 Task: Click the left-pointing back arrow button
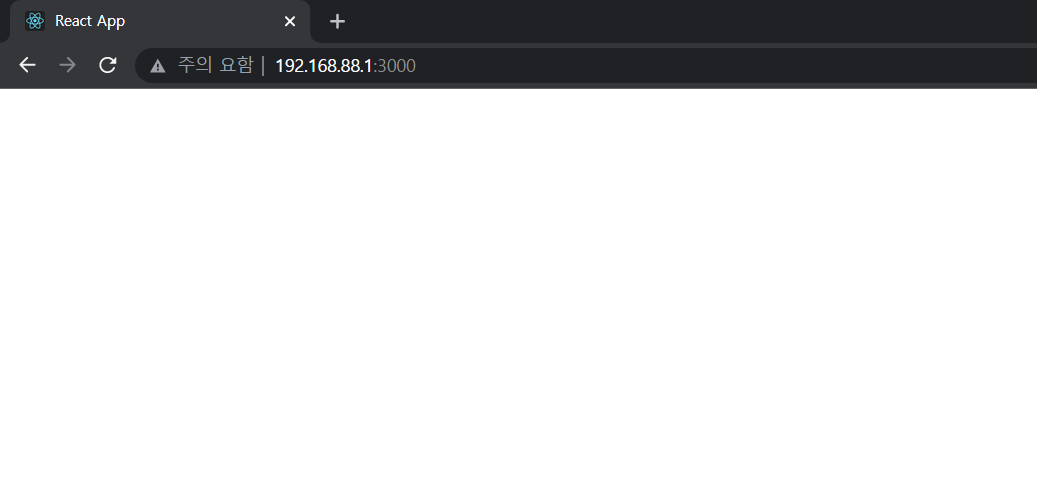27,65
